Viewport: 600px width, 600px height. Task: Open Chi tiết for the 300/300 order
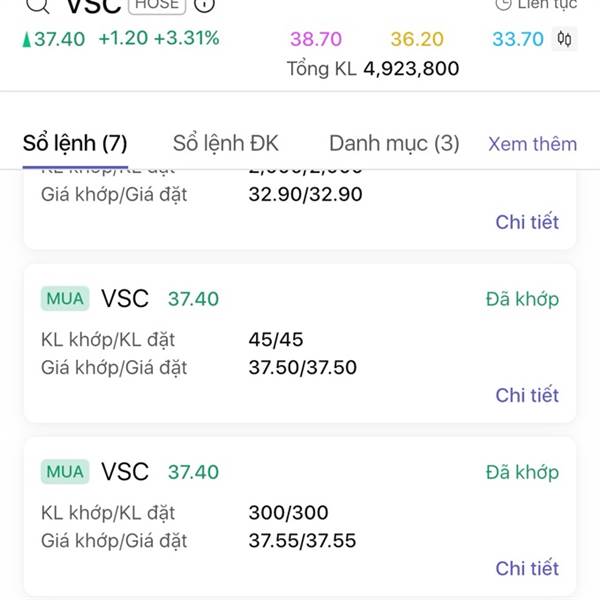pos(527,568)
